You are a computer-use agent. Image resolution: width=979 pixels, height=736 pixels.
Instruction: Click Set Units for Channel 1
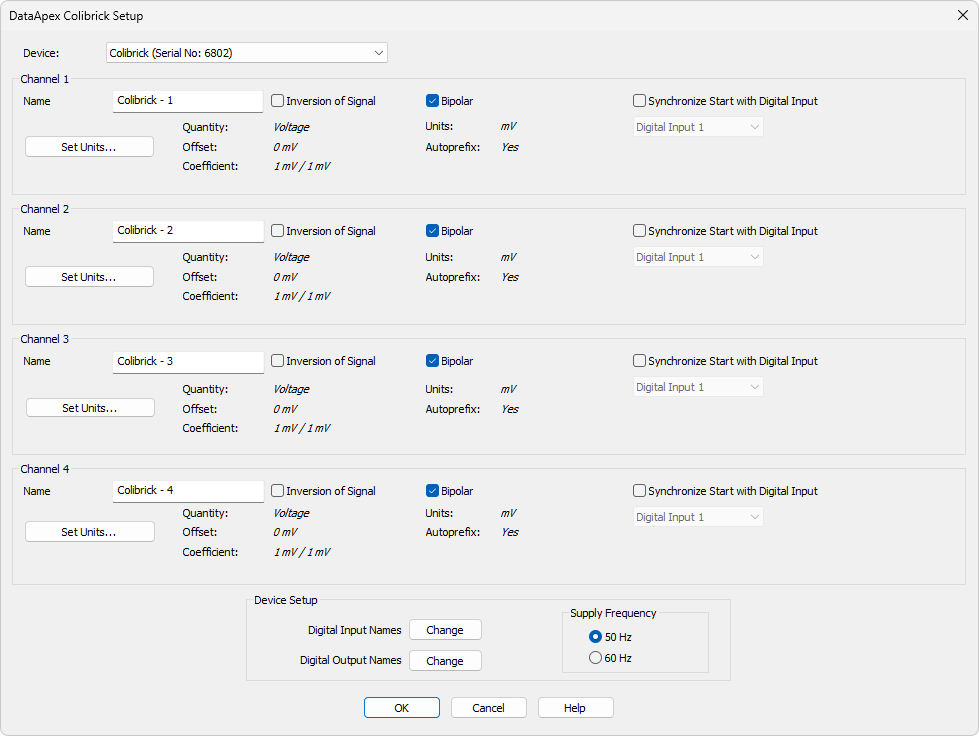tap(89, 147)
